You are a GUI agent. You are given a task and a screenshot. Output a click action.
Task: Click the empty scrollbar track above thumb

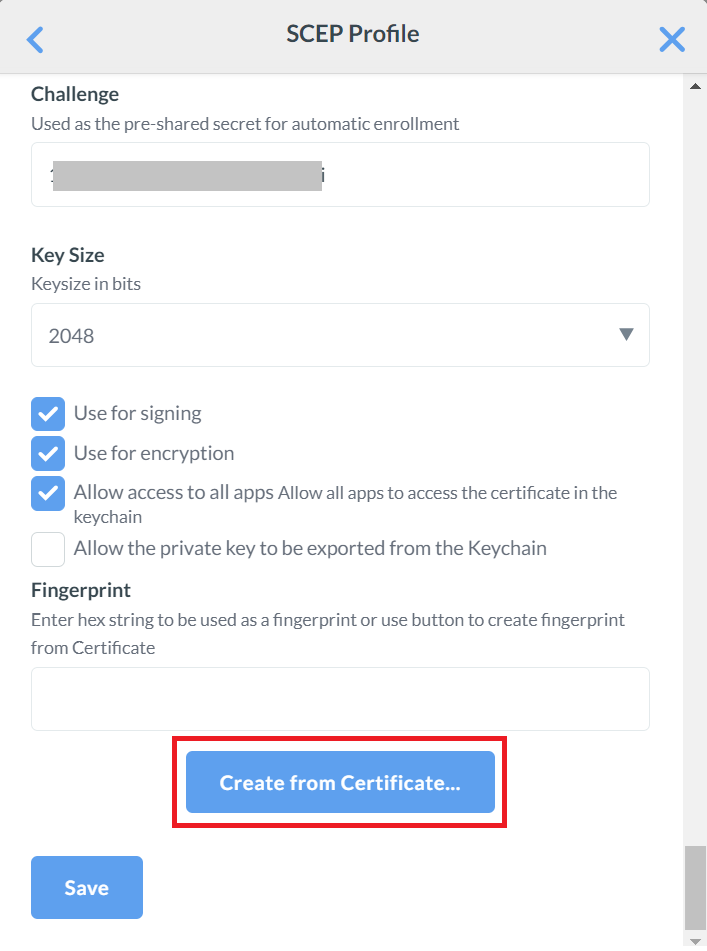695,450
